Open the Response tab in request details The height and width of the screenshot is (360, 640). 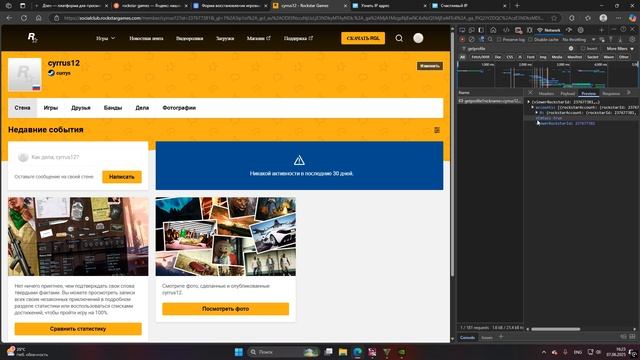[x=611, y=93]
